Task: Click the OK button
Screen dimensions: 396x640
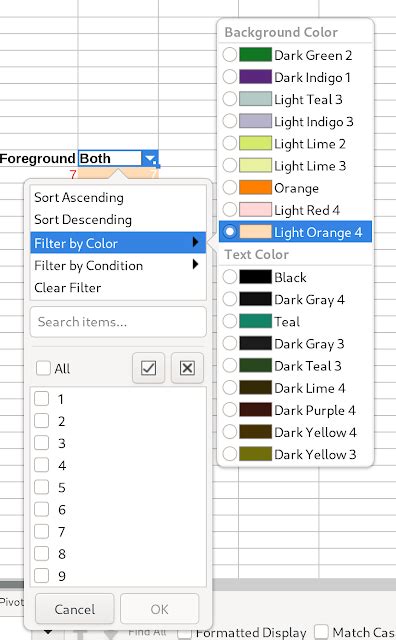Action: (x=159, y=609)
